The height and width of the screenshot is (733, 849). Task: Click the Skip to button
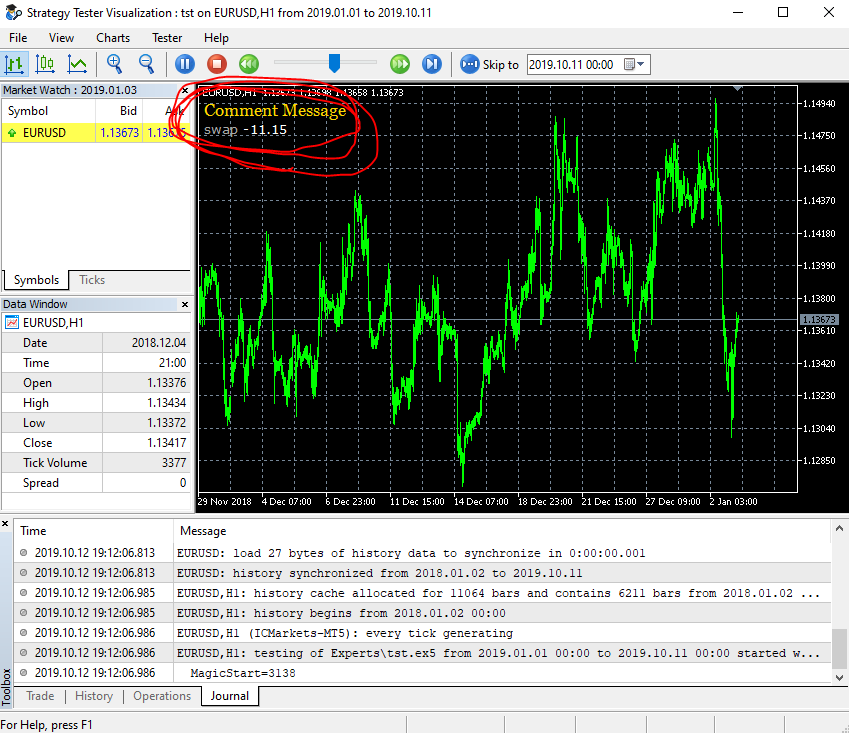click(x=489, y=64)
